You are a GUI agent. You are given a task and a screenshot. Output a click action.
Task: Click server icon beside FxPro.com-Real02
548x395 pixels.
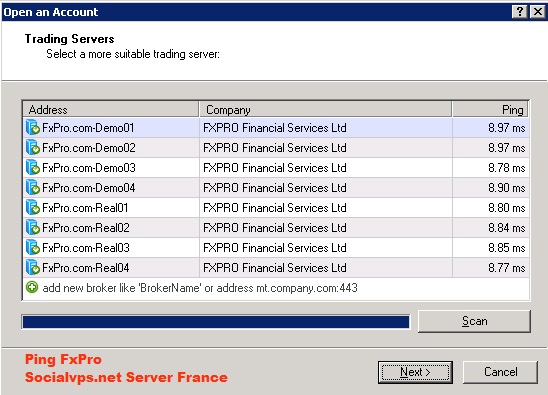(33, 228)
